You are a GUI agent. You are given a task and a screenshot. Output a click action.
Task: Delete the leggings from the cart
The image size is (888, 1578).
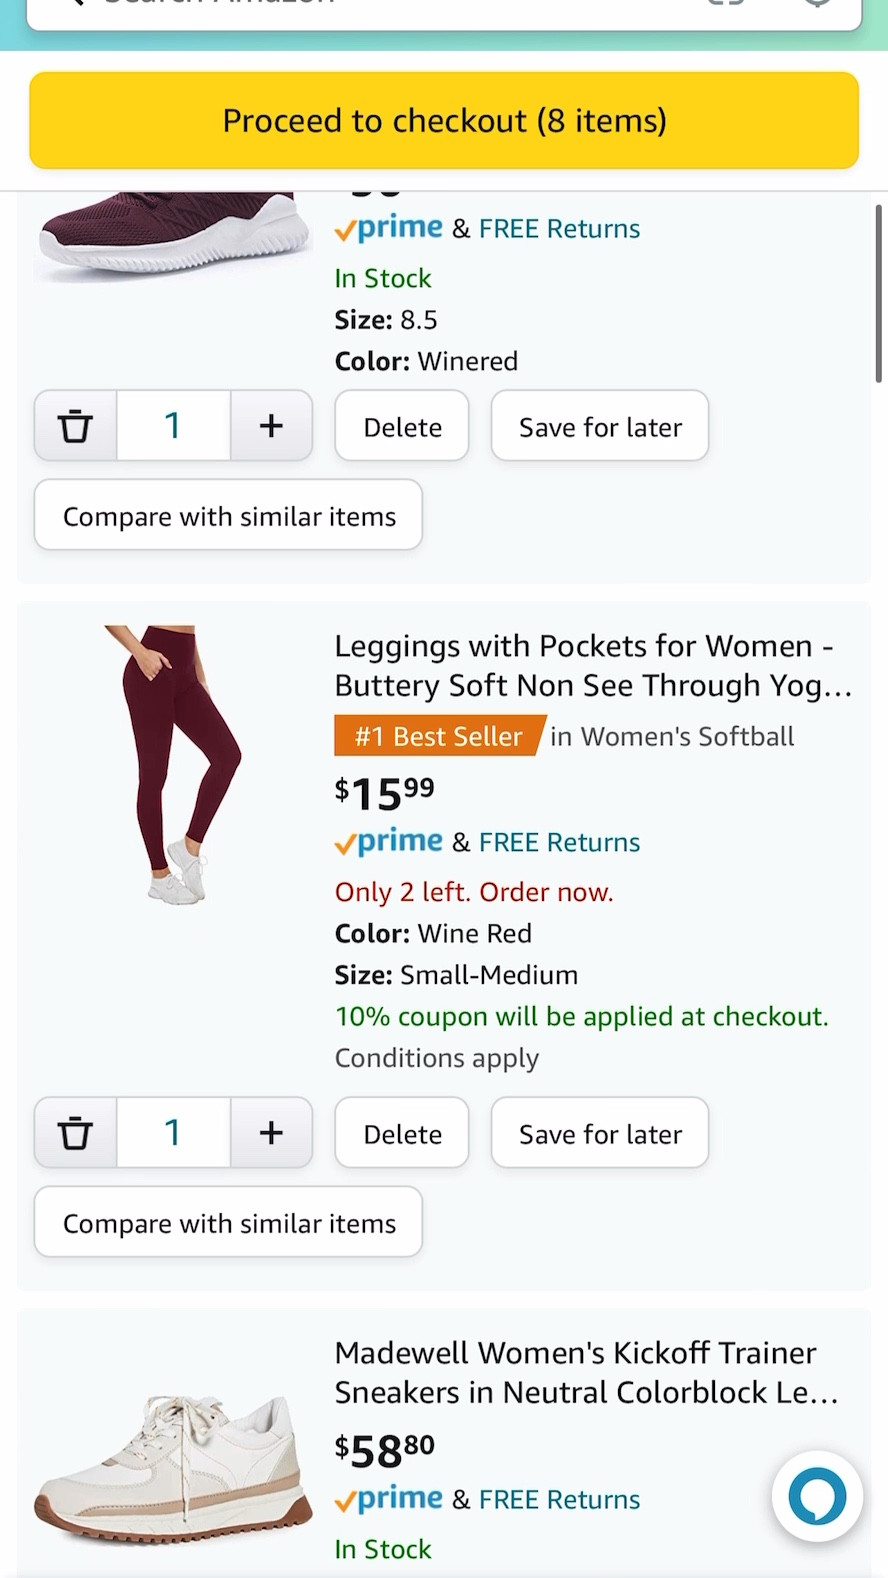click(x=401, y=1132)
